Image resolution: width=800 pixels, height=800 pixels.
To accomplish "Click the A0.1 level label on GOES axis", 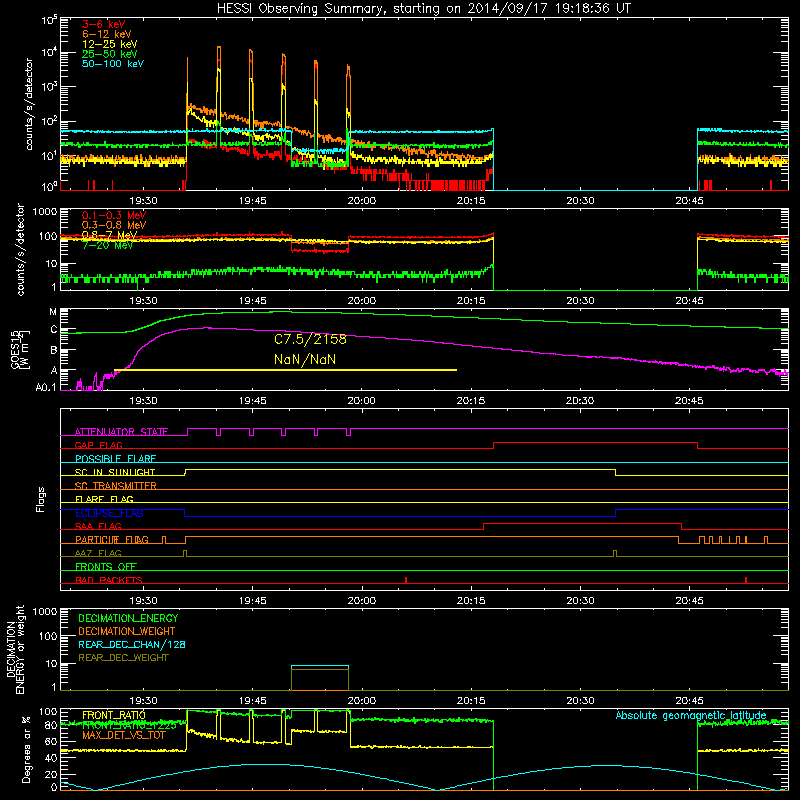I will pos(45,387).
